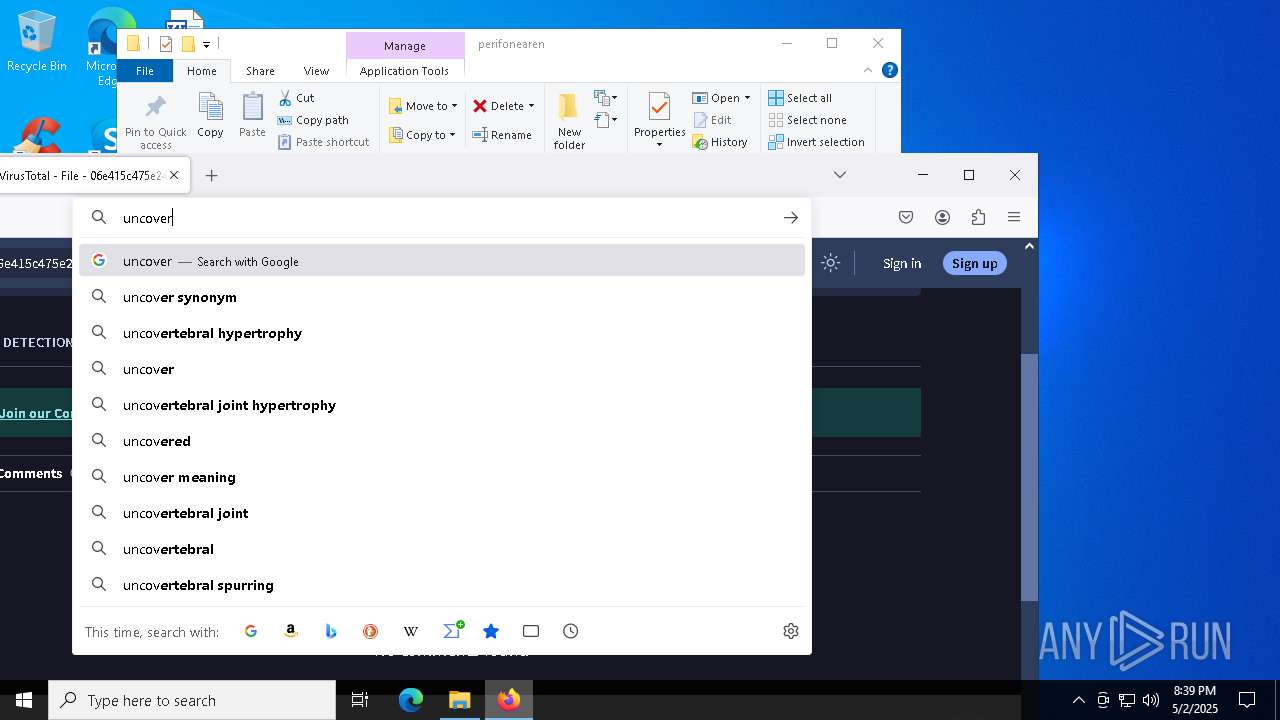List all Firefox tabs chevron
Viewport: 1280px width, 720px height.
840,175
